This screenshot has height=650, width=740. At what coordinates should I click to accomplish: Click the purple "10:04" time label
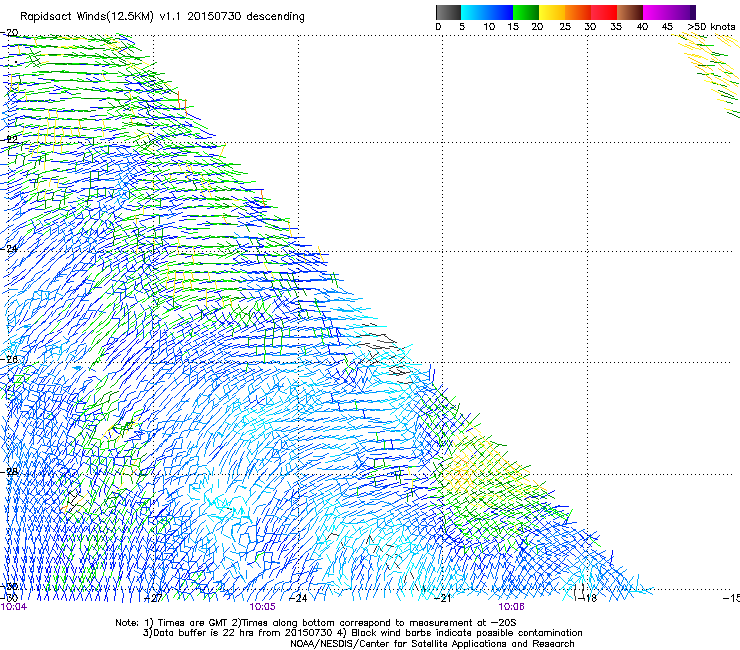click(14, 607)
